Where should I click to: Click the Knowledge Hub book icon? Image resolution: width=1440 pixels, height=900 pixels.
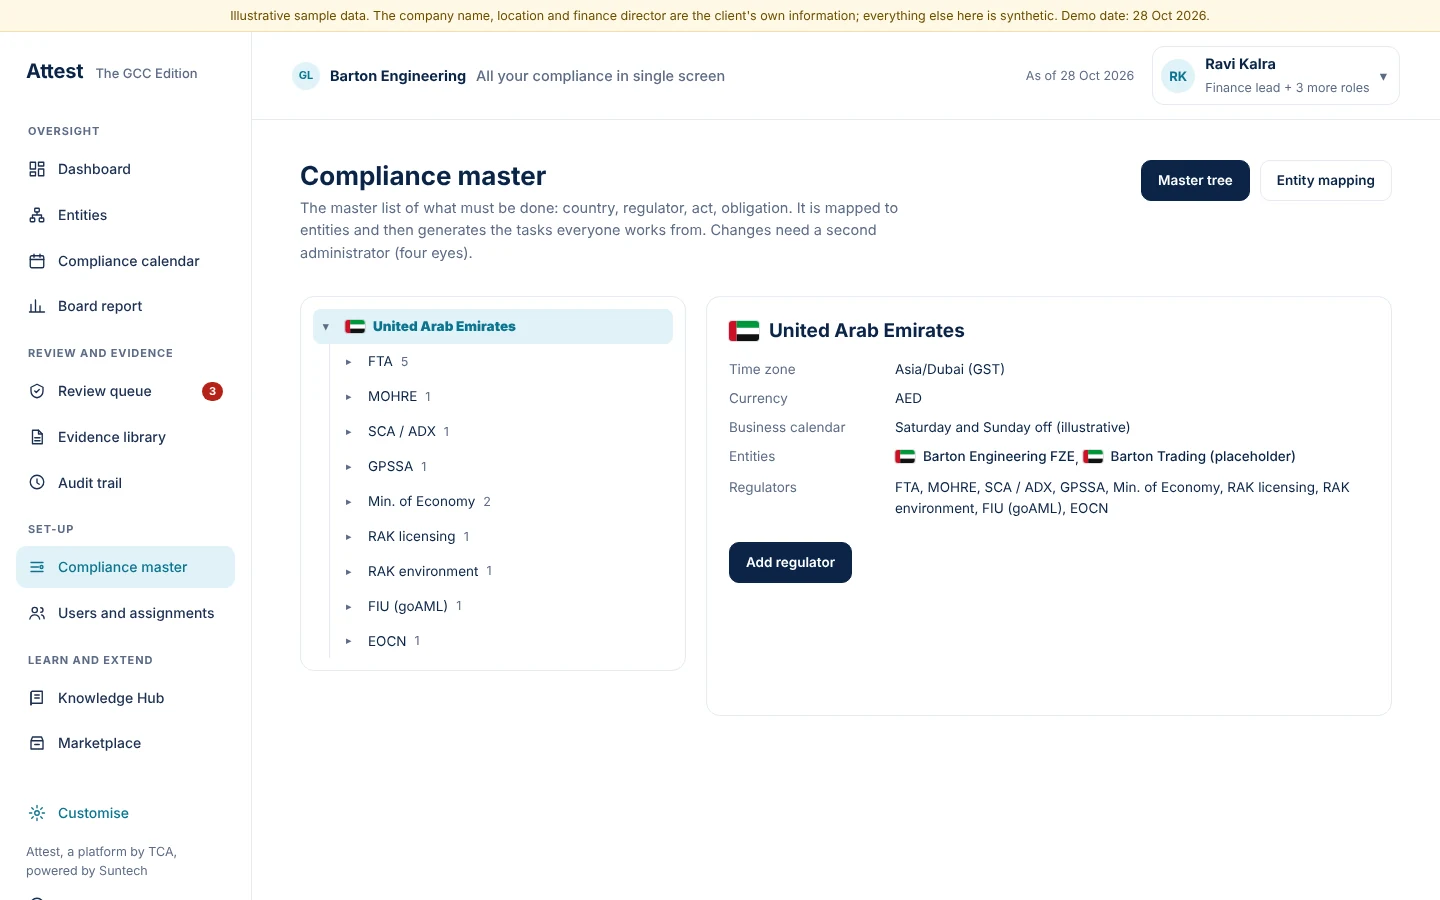point(37,698)
